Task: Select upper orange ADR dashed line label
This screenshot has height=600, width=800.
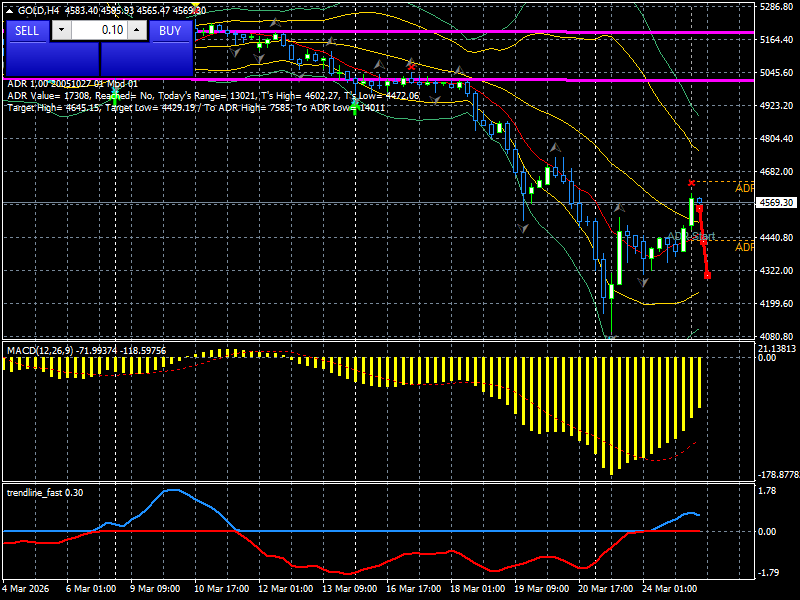Action: 744,188
